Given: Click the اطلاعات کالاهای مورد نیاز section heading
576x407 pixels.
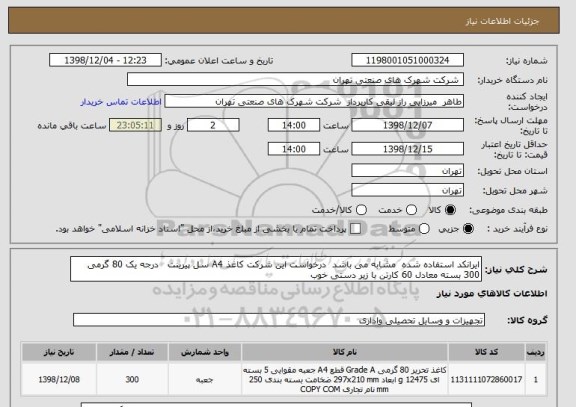Looking at the screenshot, I should click(x=492, y=293).
